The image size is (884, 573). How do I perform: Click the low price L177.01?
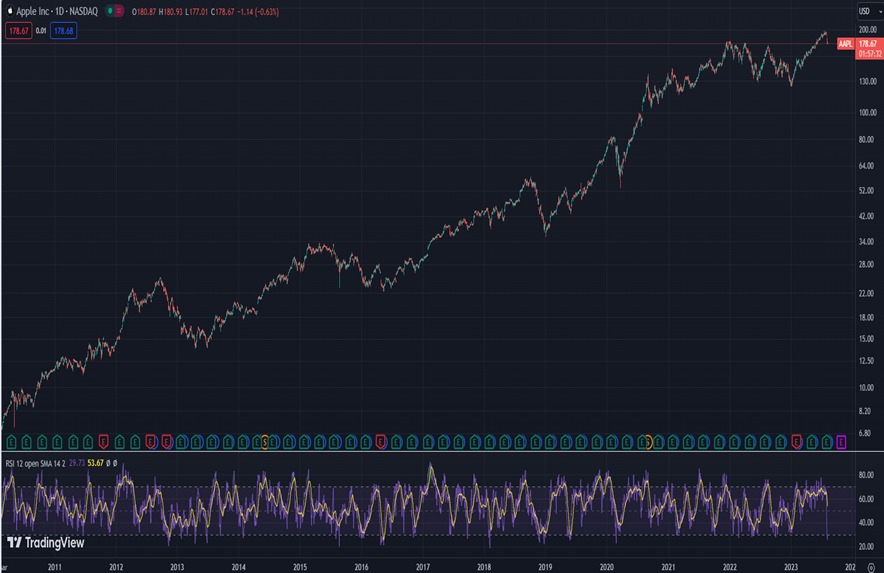[197, 11]
